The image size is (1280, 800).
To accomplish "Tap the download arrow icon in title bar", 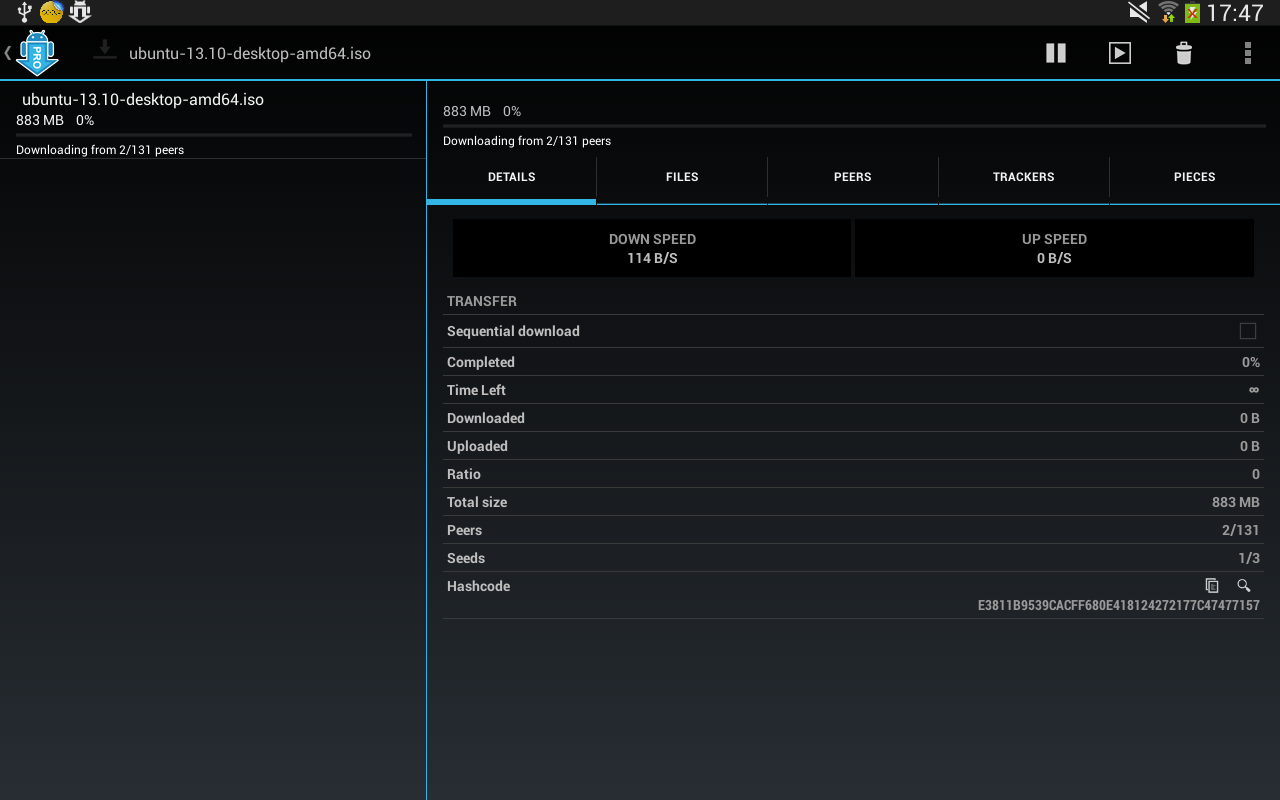I will tap(105, 50).
